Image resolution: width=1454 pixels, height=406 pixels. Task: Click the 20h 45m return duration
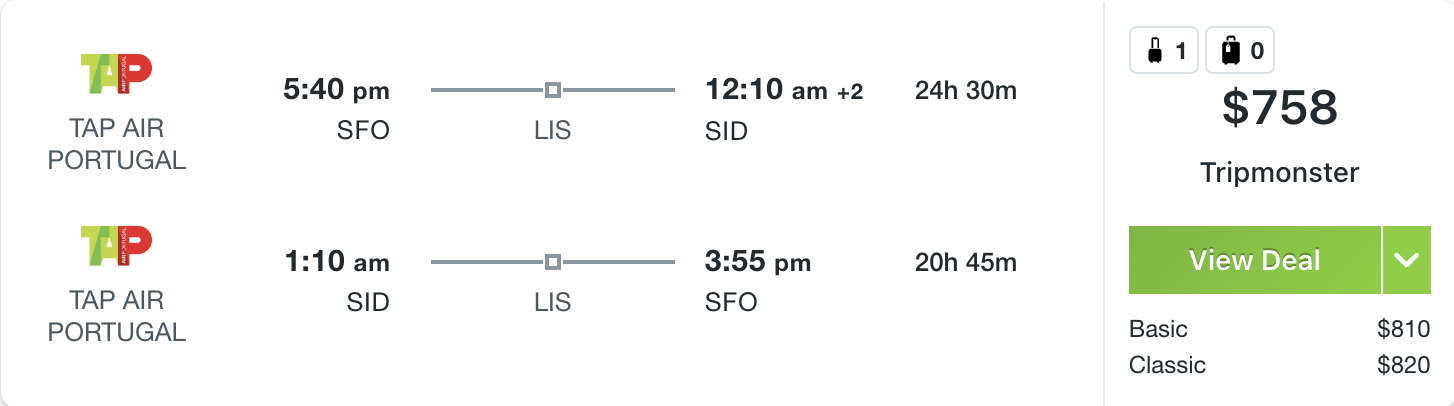point(965,263)
